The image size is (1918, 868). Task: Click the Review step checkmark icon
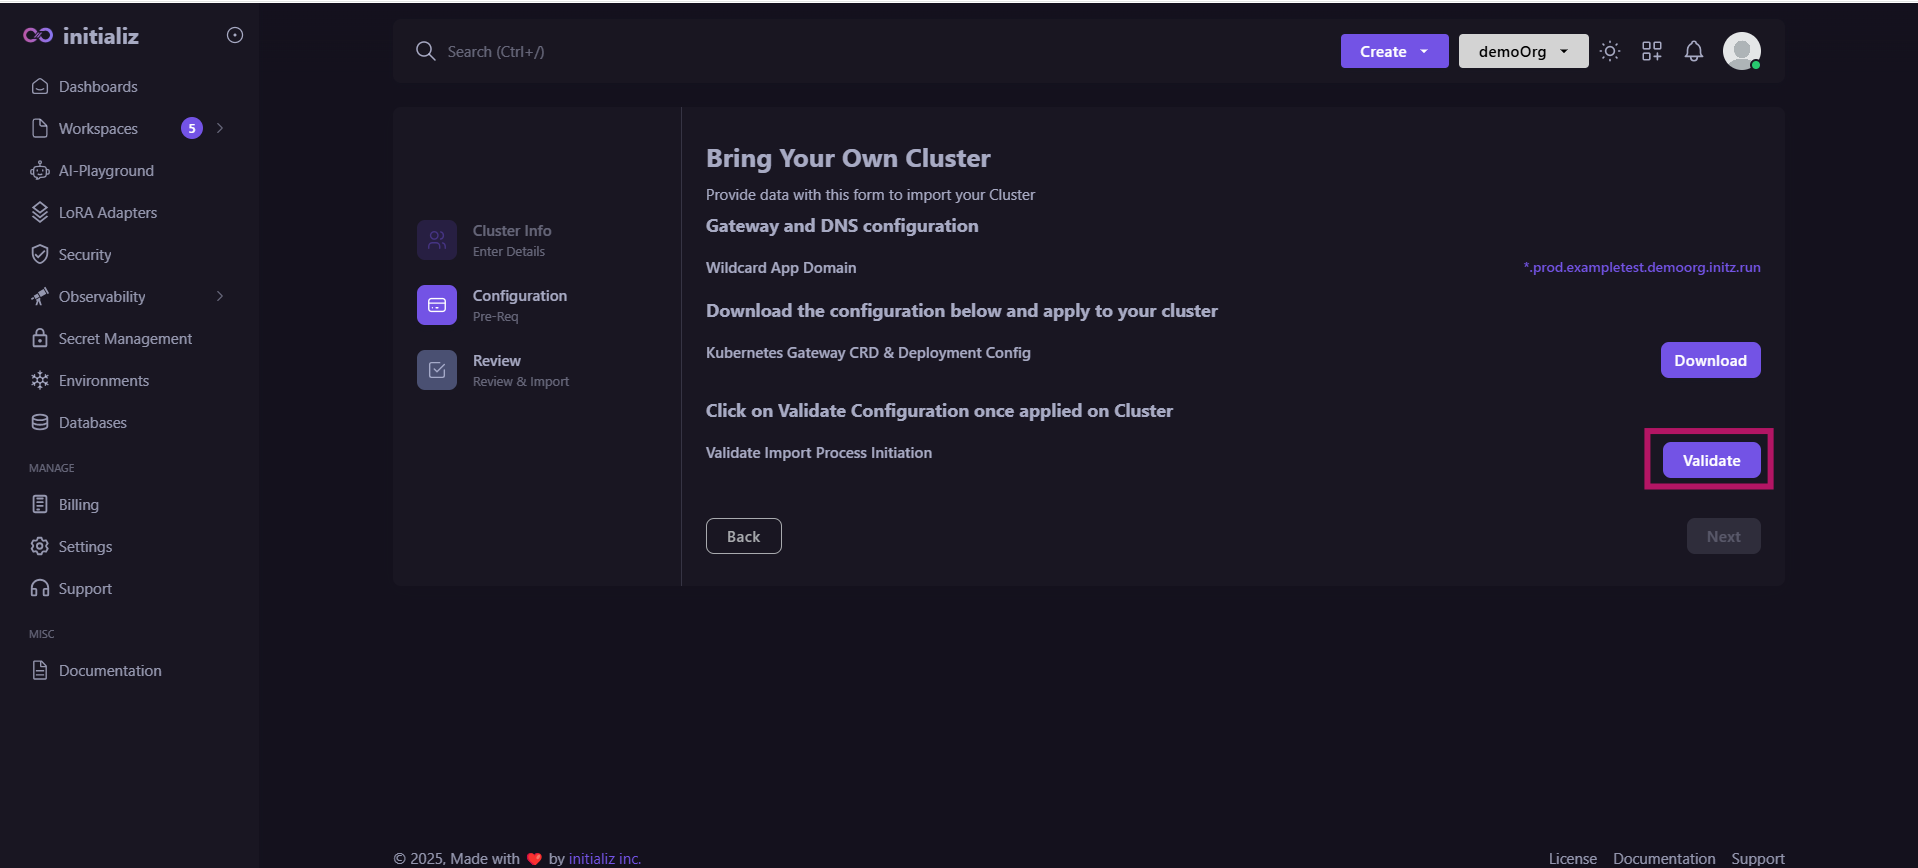click(437, 370)
